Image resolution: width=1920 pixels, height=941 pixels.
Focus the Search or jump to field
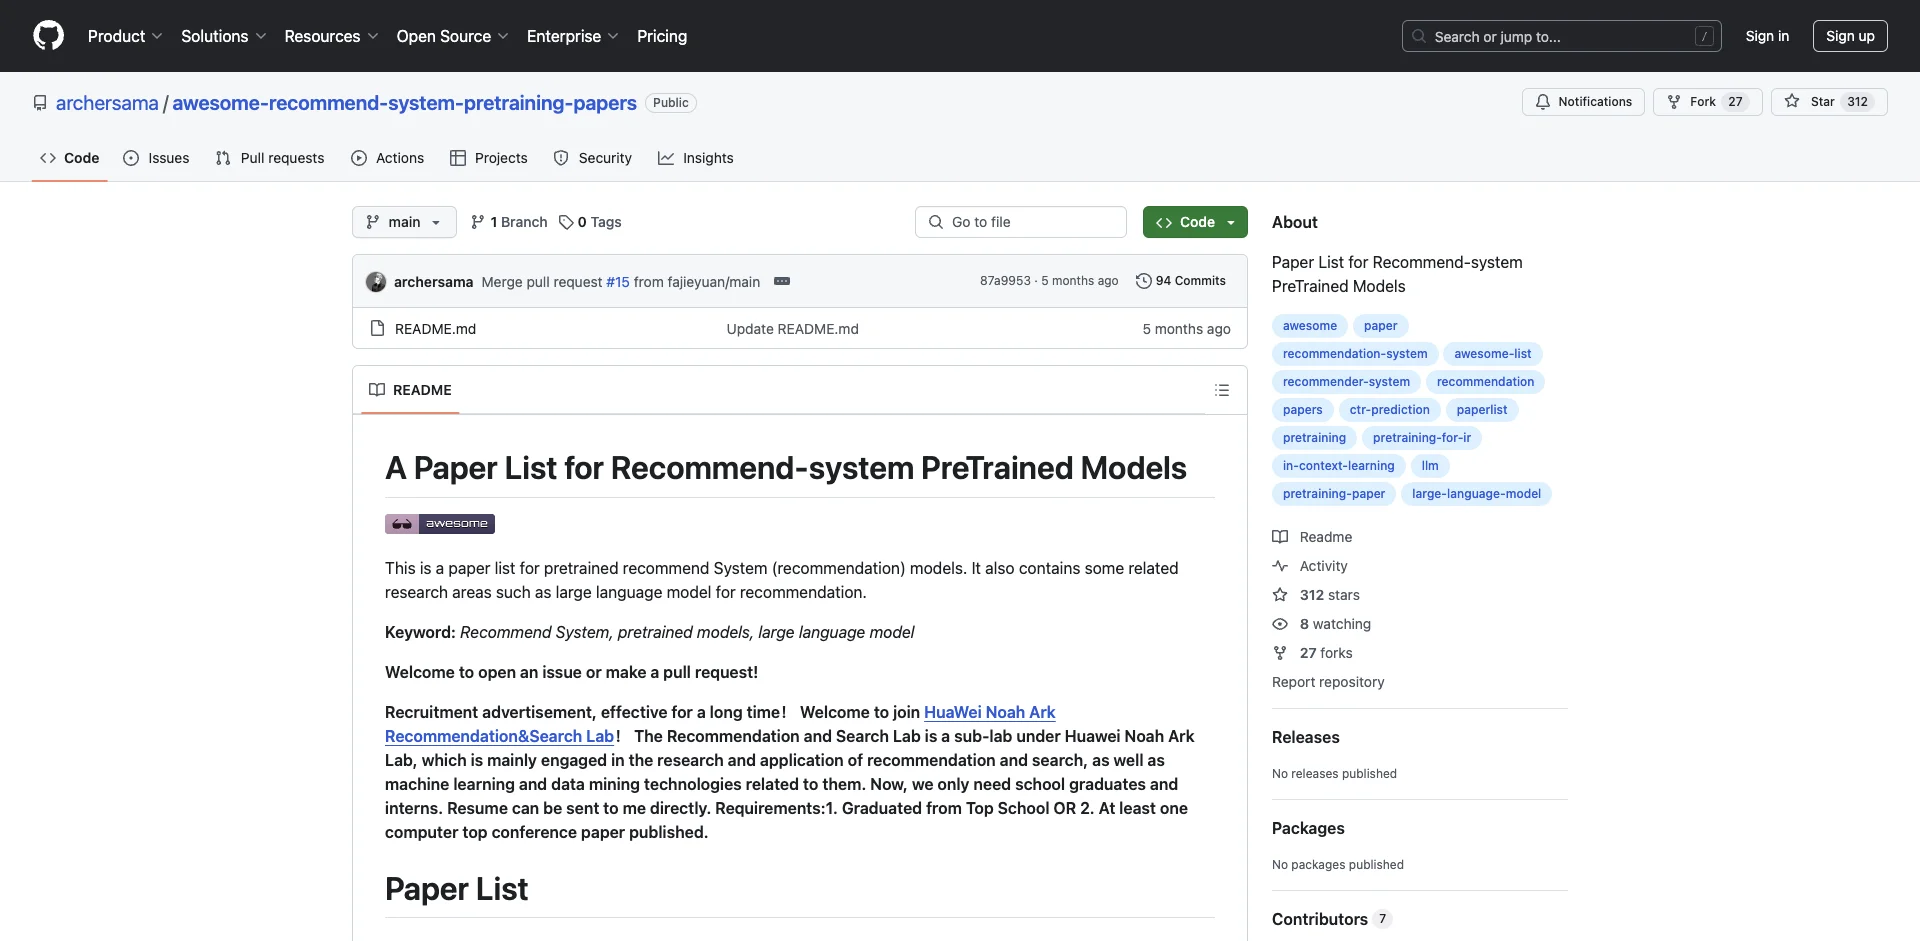click(1562, 36)
